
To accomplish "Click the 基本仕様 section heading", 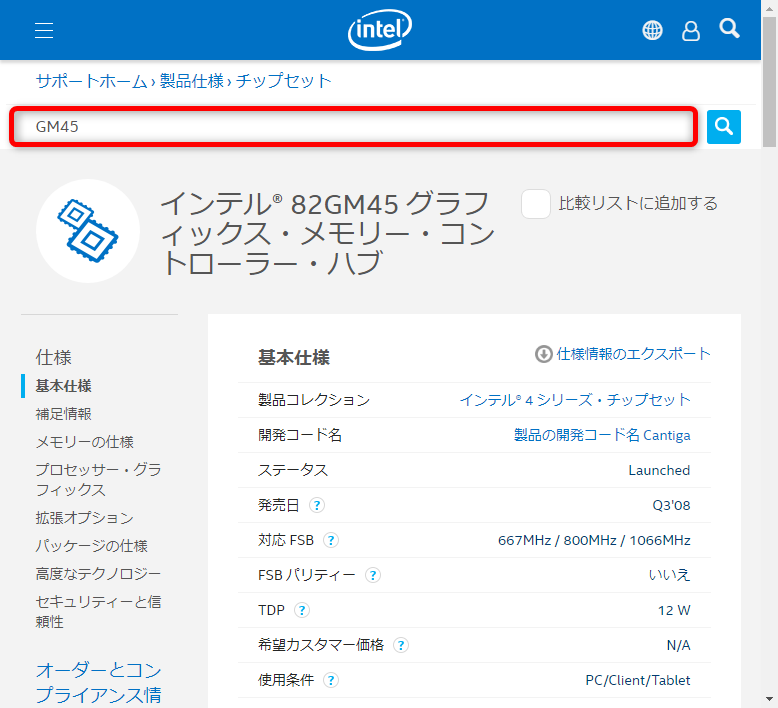I will coord(294,357).
